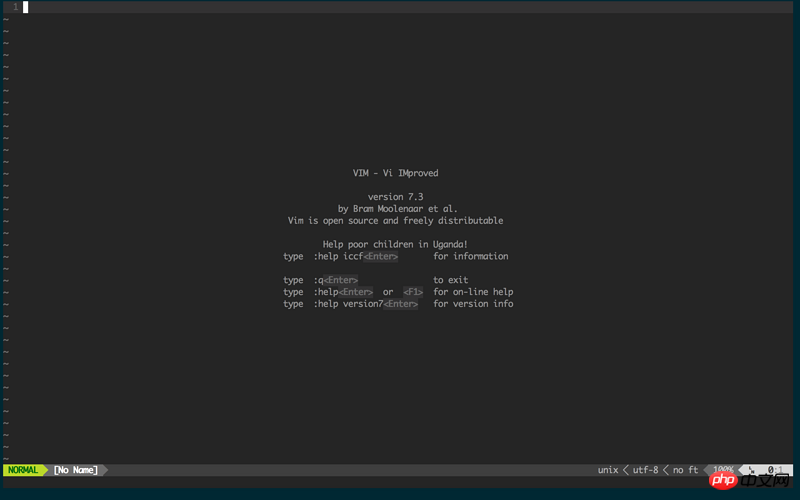Viewport: 800px width, 500px height.
Task: Click the 'for on-line help' text
Action: coord(473,292)
